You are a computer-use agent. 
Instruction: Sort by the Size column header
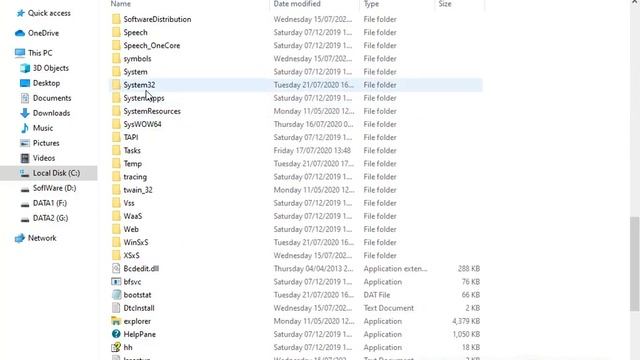(x=445, y=4)
